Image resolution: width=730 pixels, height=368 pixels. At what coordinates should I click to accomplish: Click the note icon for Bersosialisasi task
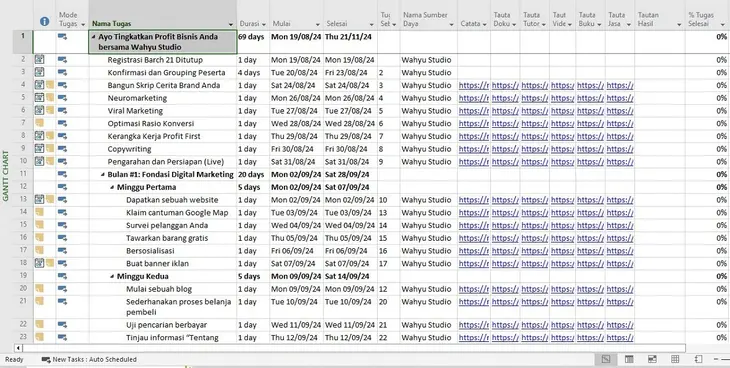click(x=40, y=251)
